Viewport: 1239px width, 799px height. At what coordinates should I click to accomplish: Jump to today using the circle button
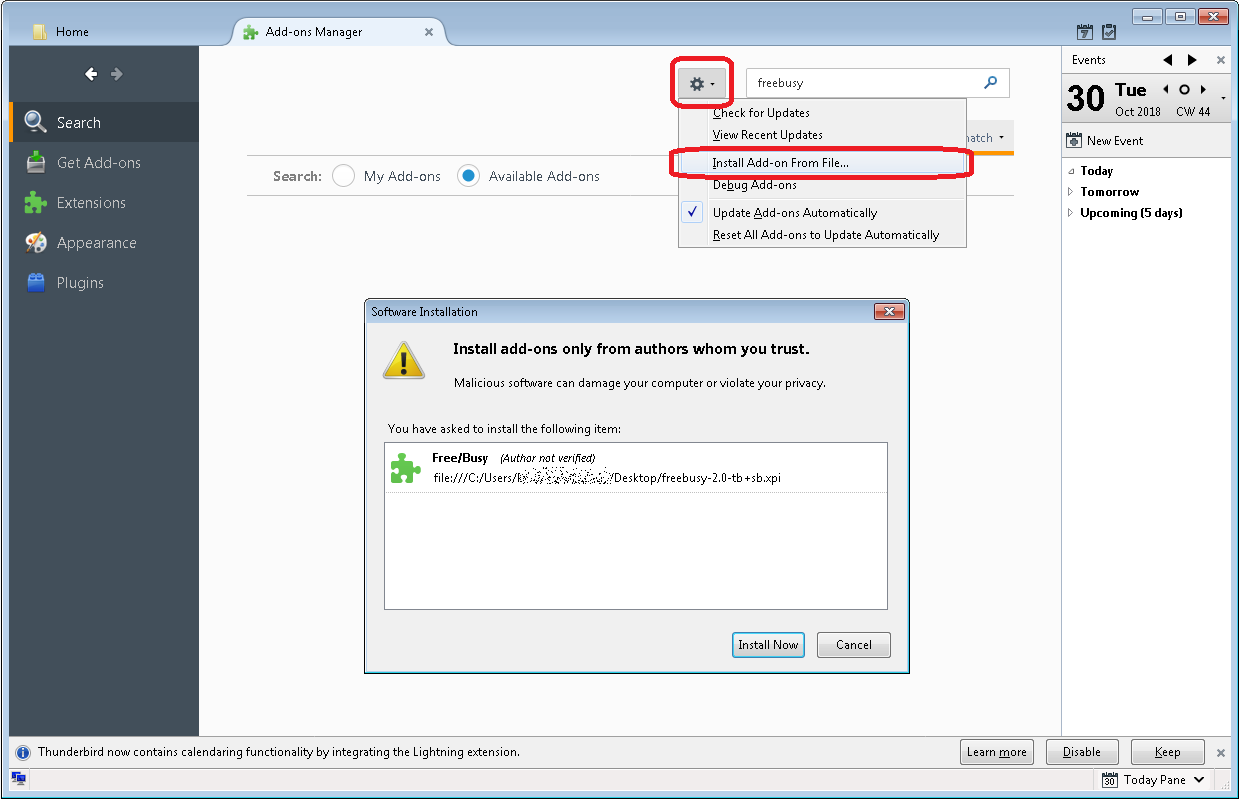click(x=1184, y=89)
